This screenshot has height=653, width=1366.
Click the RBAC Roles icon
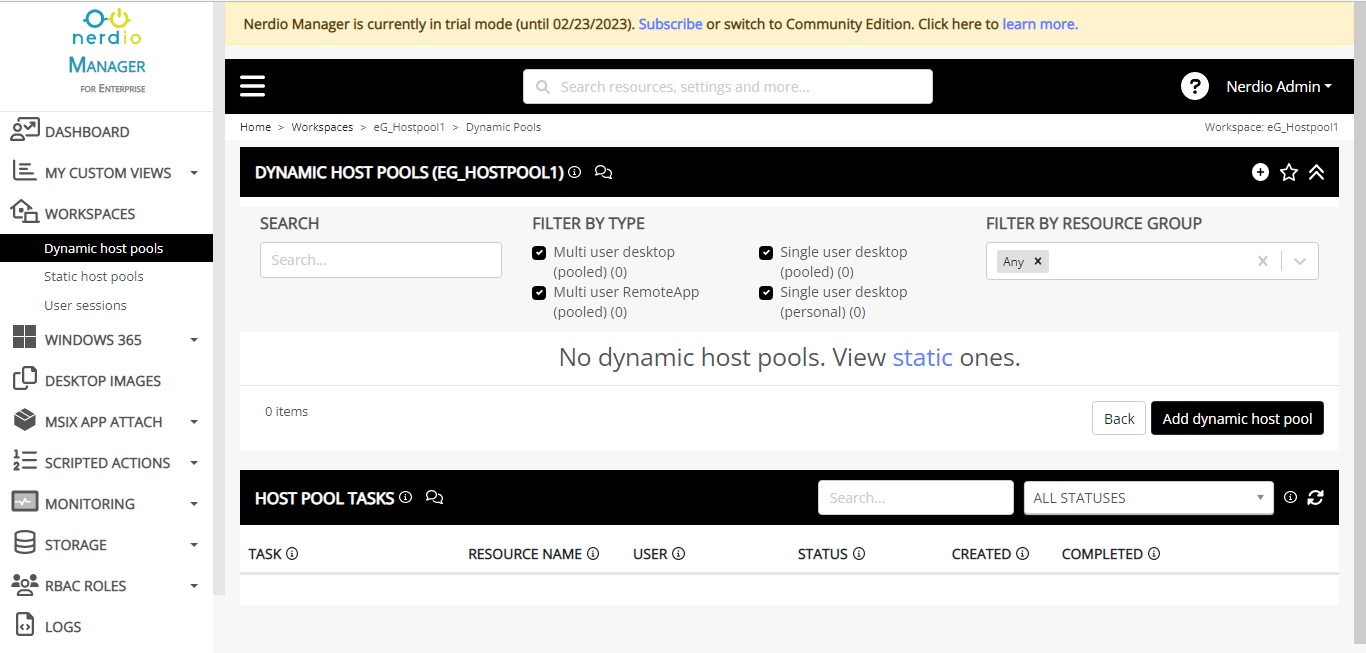pyautogui.click(x=25, y=585)
